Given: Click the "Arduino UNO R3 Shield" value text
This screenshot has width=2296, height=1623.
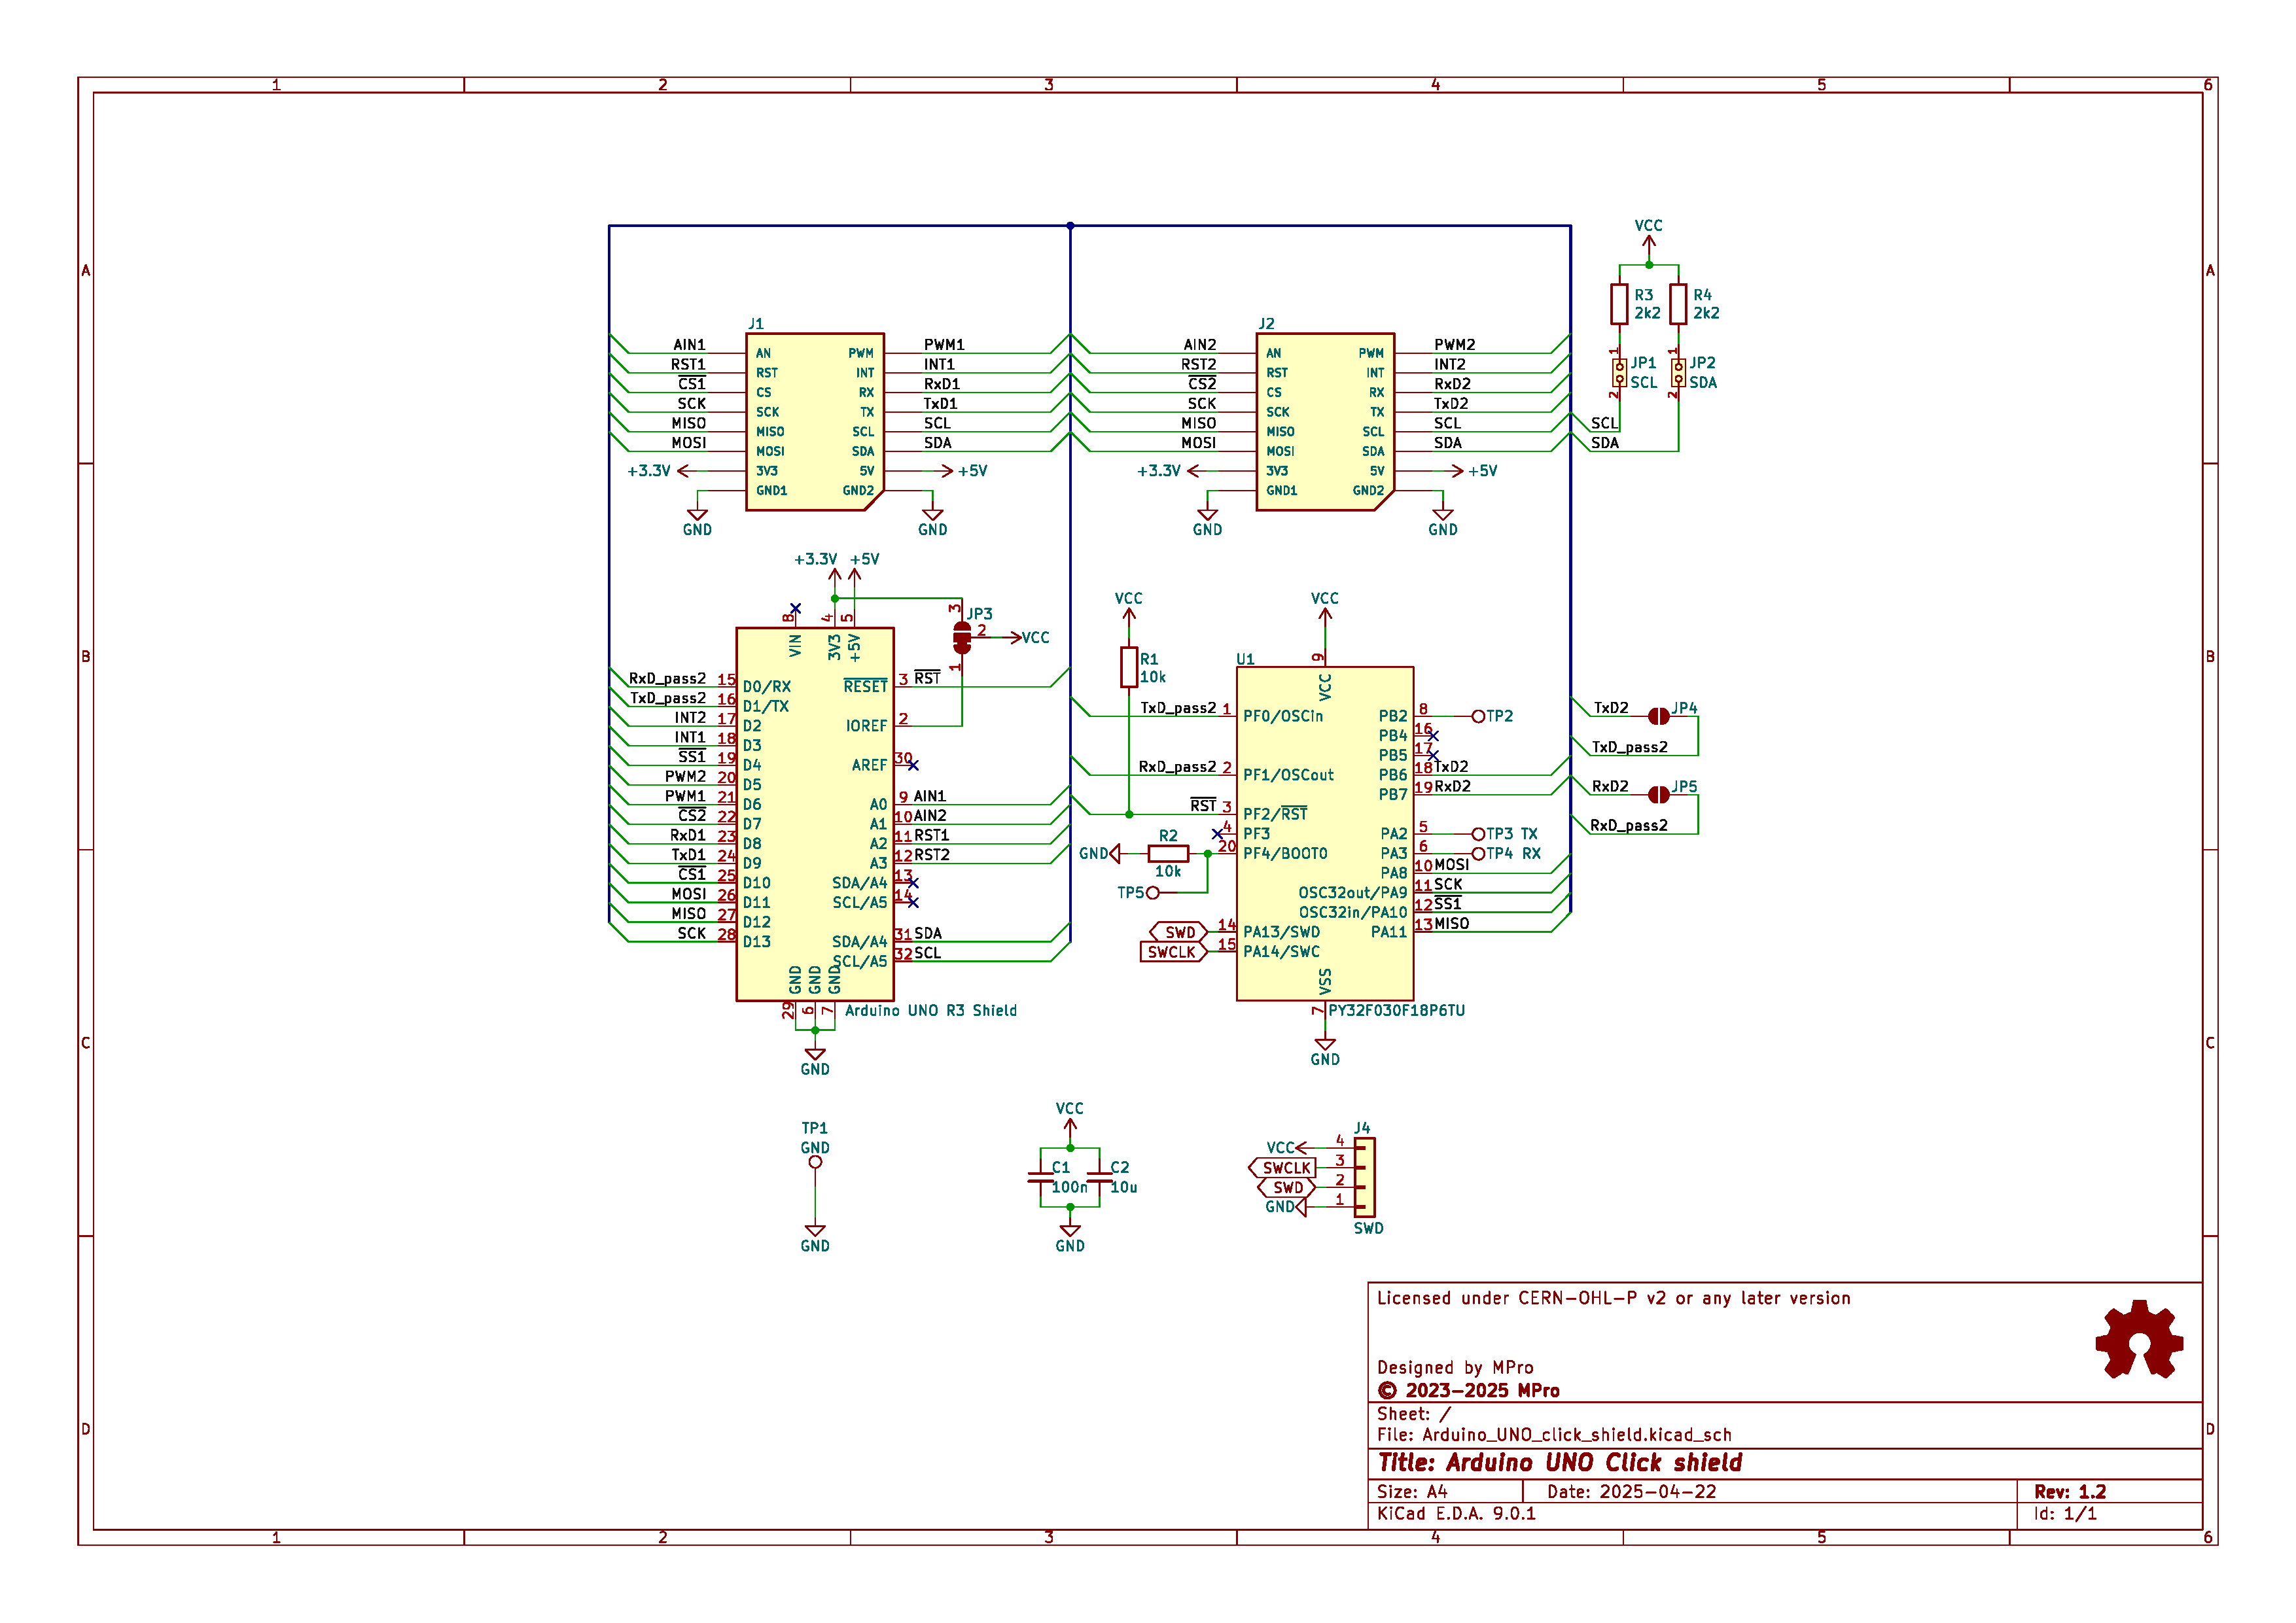Looking at the screenshot, I should click(x=930, y=1010).
